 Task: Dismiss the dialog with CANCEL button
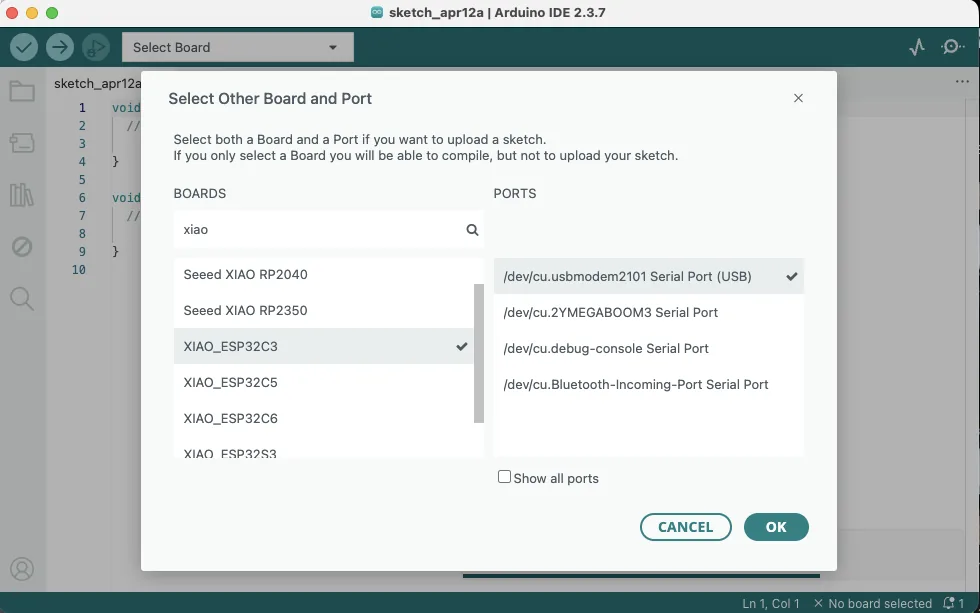pos(686,527)
